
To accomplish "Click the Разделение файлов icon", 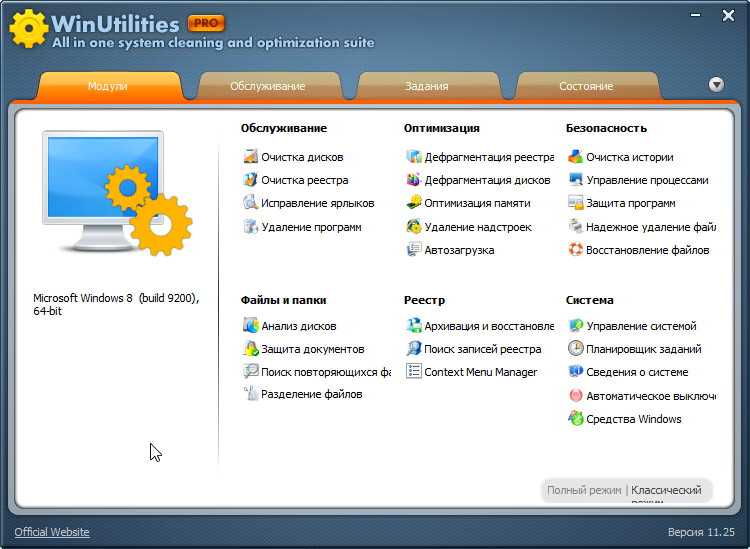I will coord(251,394).
